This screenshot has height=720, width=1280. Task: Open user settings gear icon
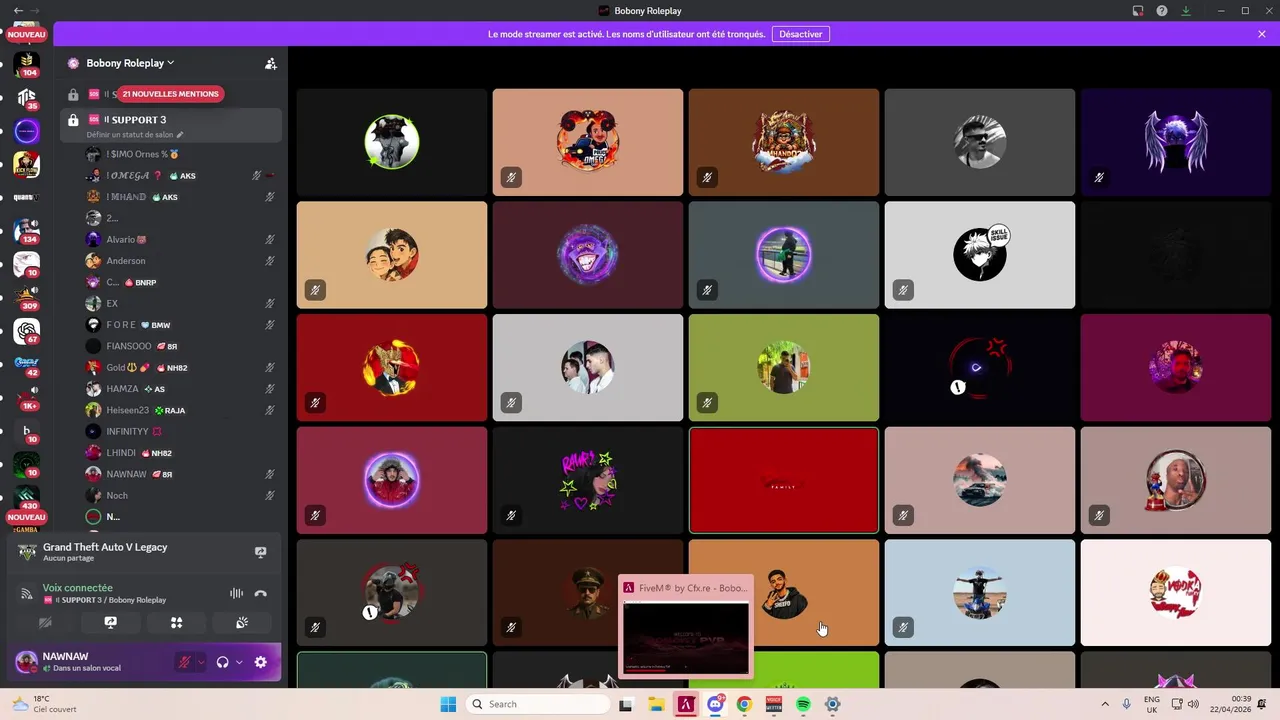coord(261,662)
